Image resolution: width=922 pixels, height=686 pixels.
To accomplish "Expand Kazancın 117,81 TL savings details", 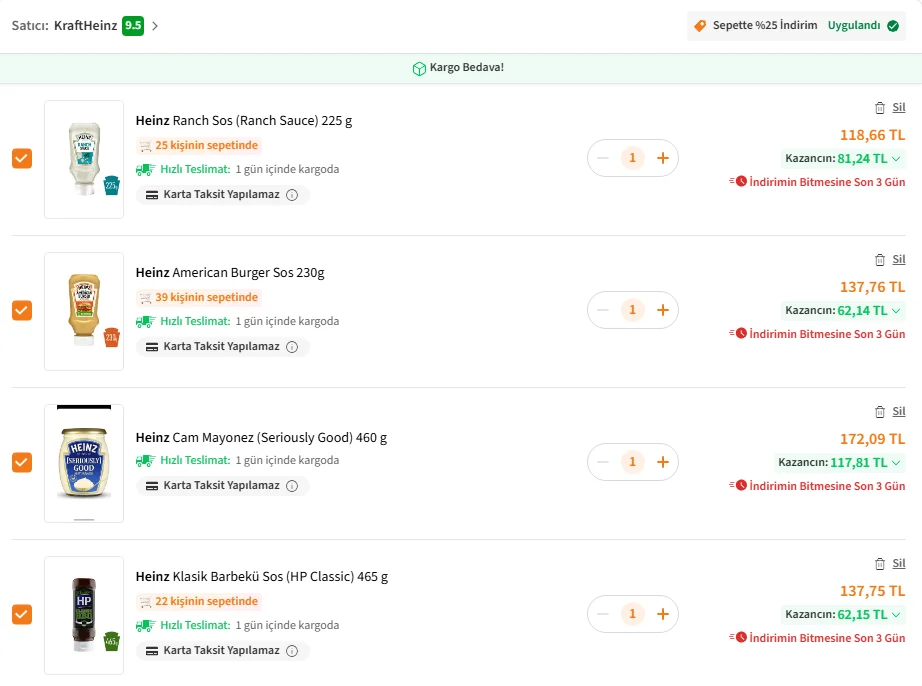I will tap(839, 463).
